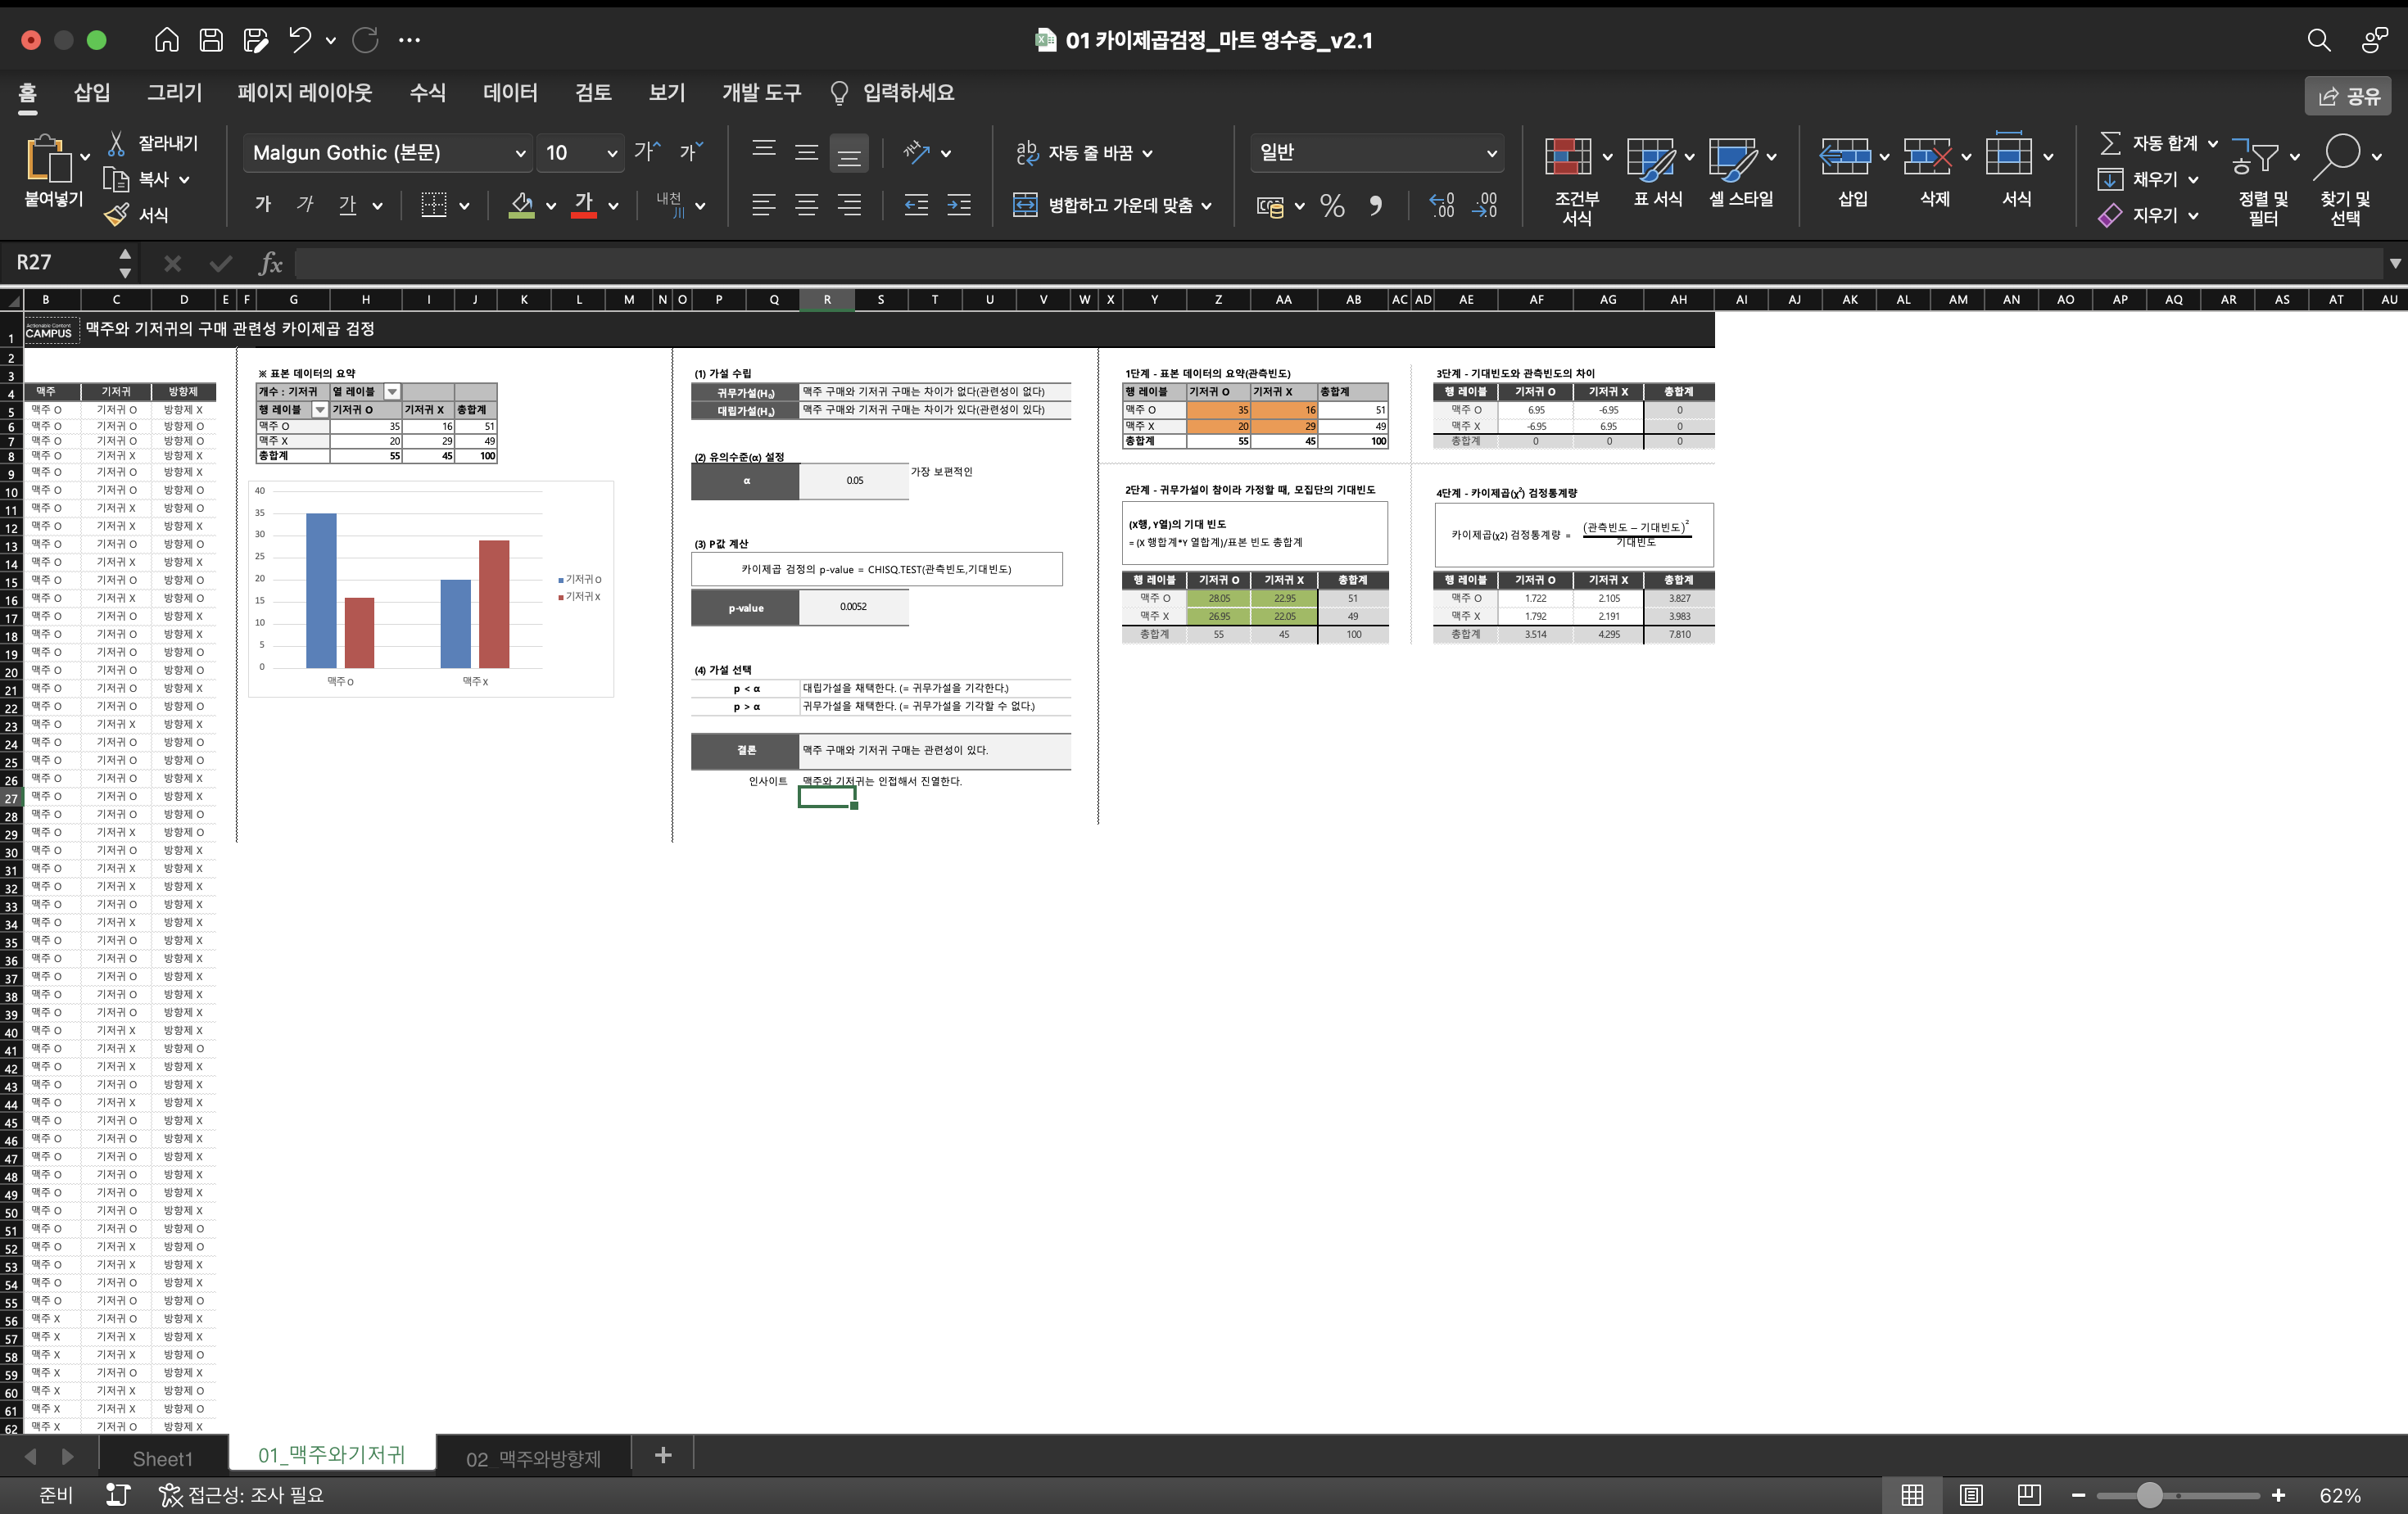Screen dimensions: 2408x1514
Task: Switch to Page Layout view in status bar
Action: point(1970,1495)
